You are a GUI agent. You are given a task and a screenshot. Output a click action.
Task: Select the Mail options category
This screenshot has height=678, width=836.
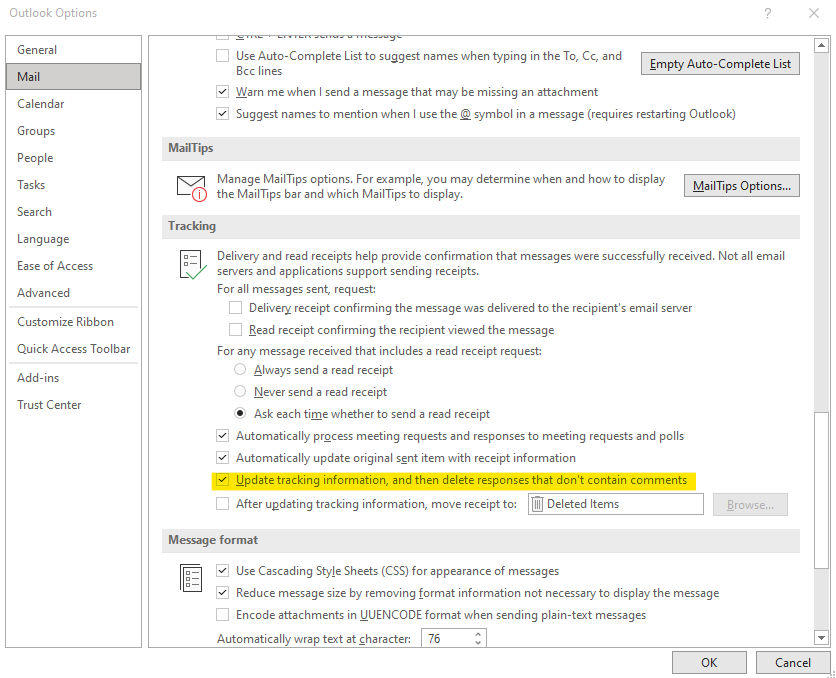tap(74, 77)
